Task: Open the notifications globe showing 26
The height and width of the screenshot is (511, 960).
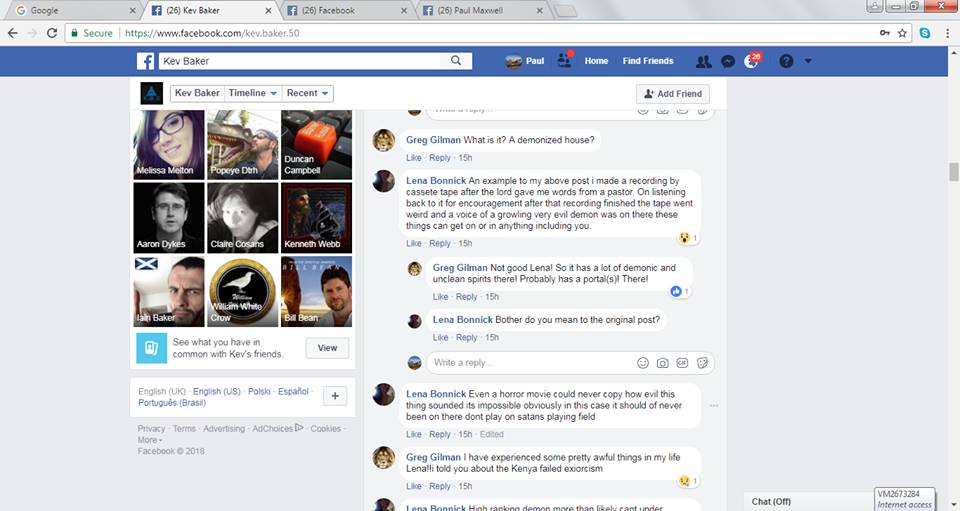Action: click(x=751, y=61)
